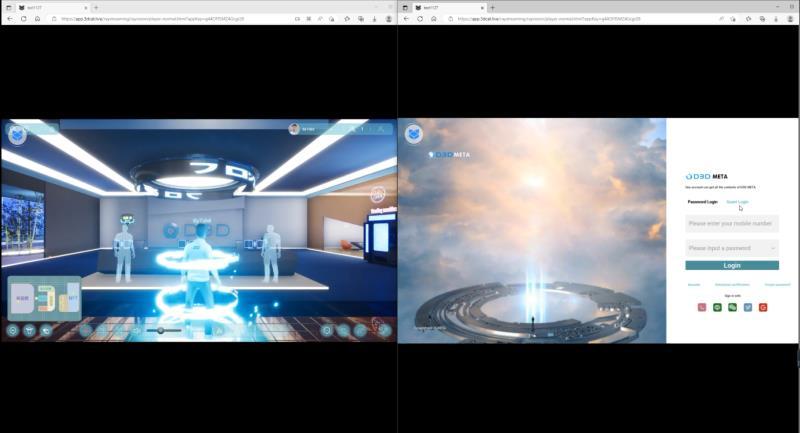Switch to the Guest Login tab
Image resolution: width=800 pixels, height=433 pixels.
737,202
